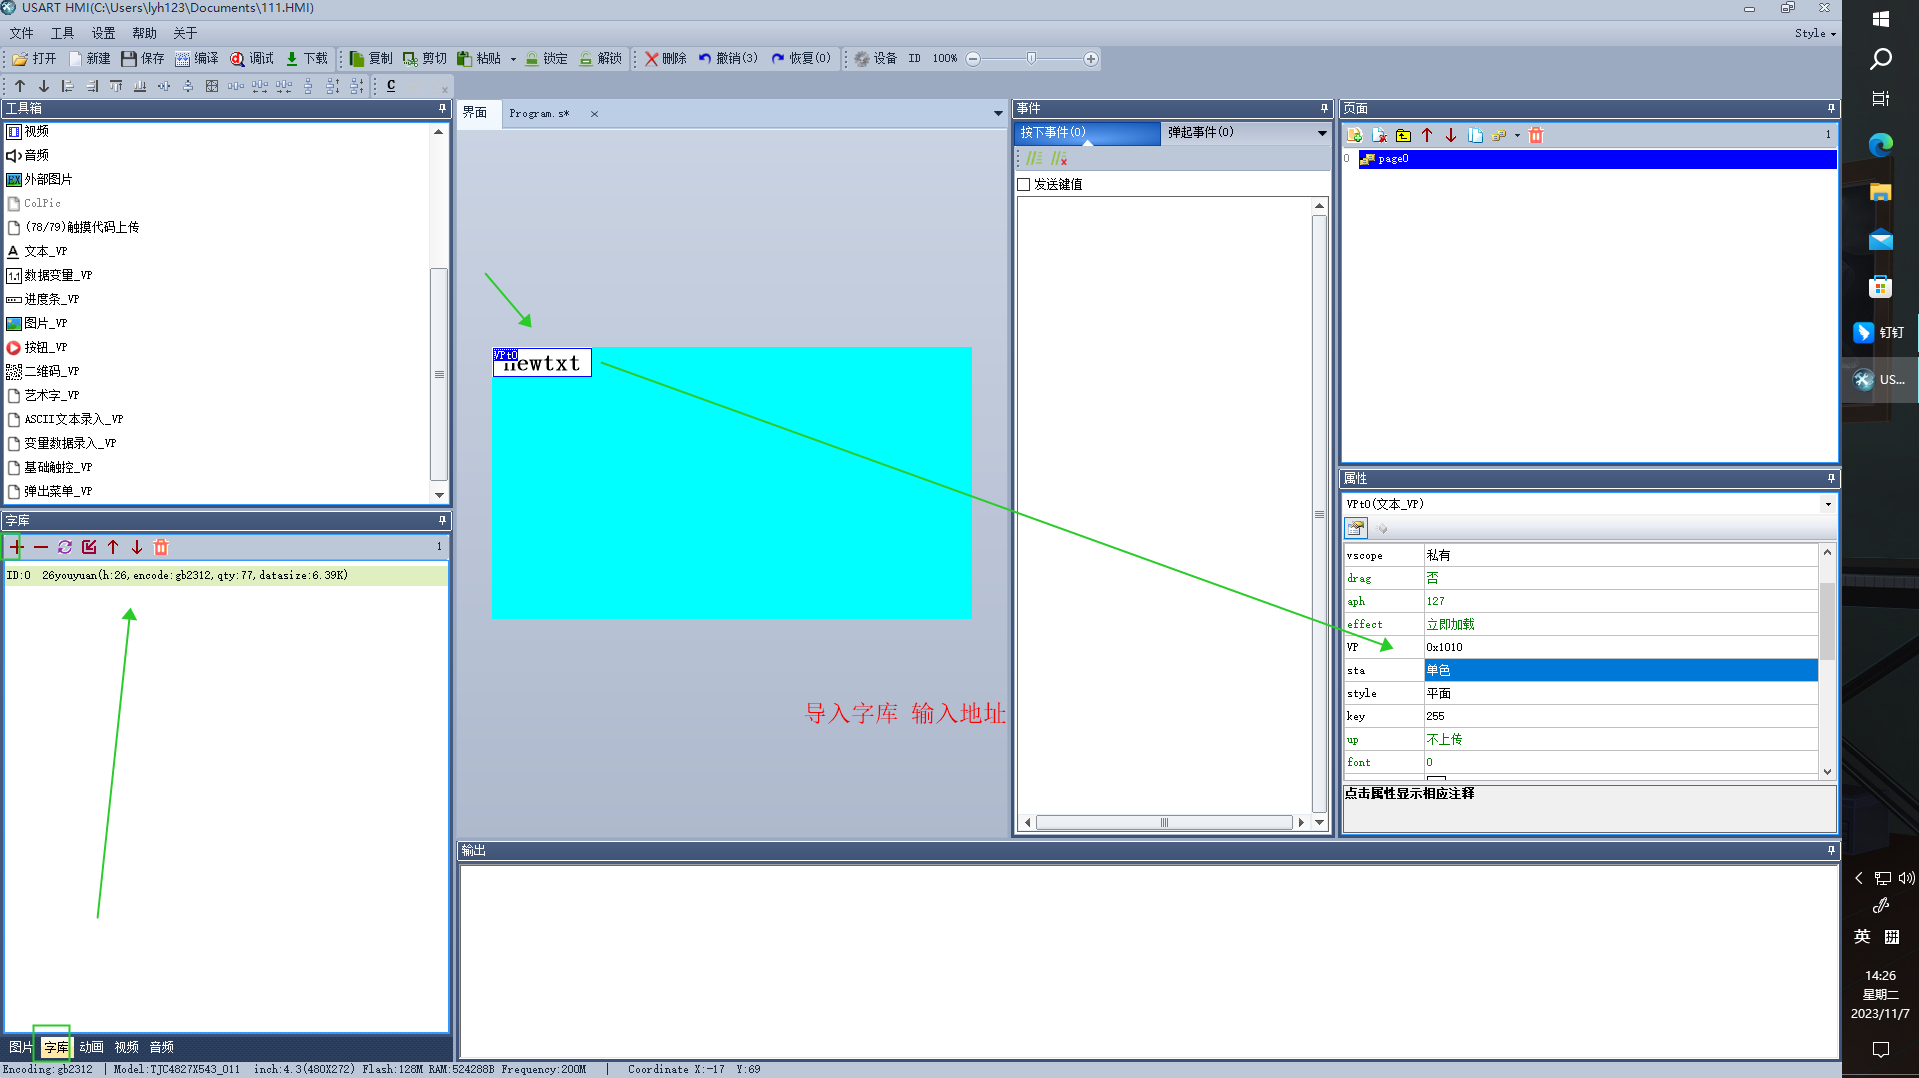
Task: Click the 锁定 (Lock) toolbar button
Action: pyautogui.click(x=546, y=59)
